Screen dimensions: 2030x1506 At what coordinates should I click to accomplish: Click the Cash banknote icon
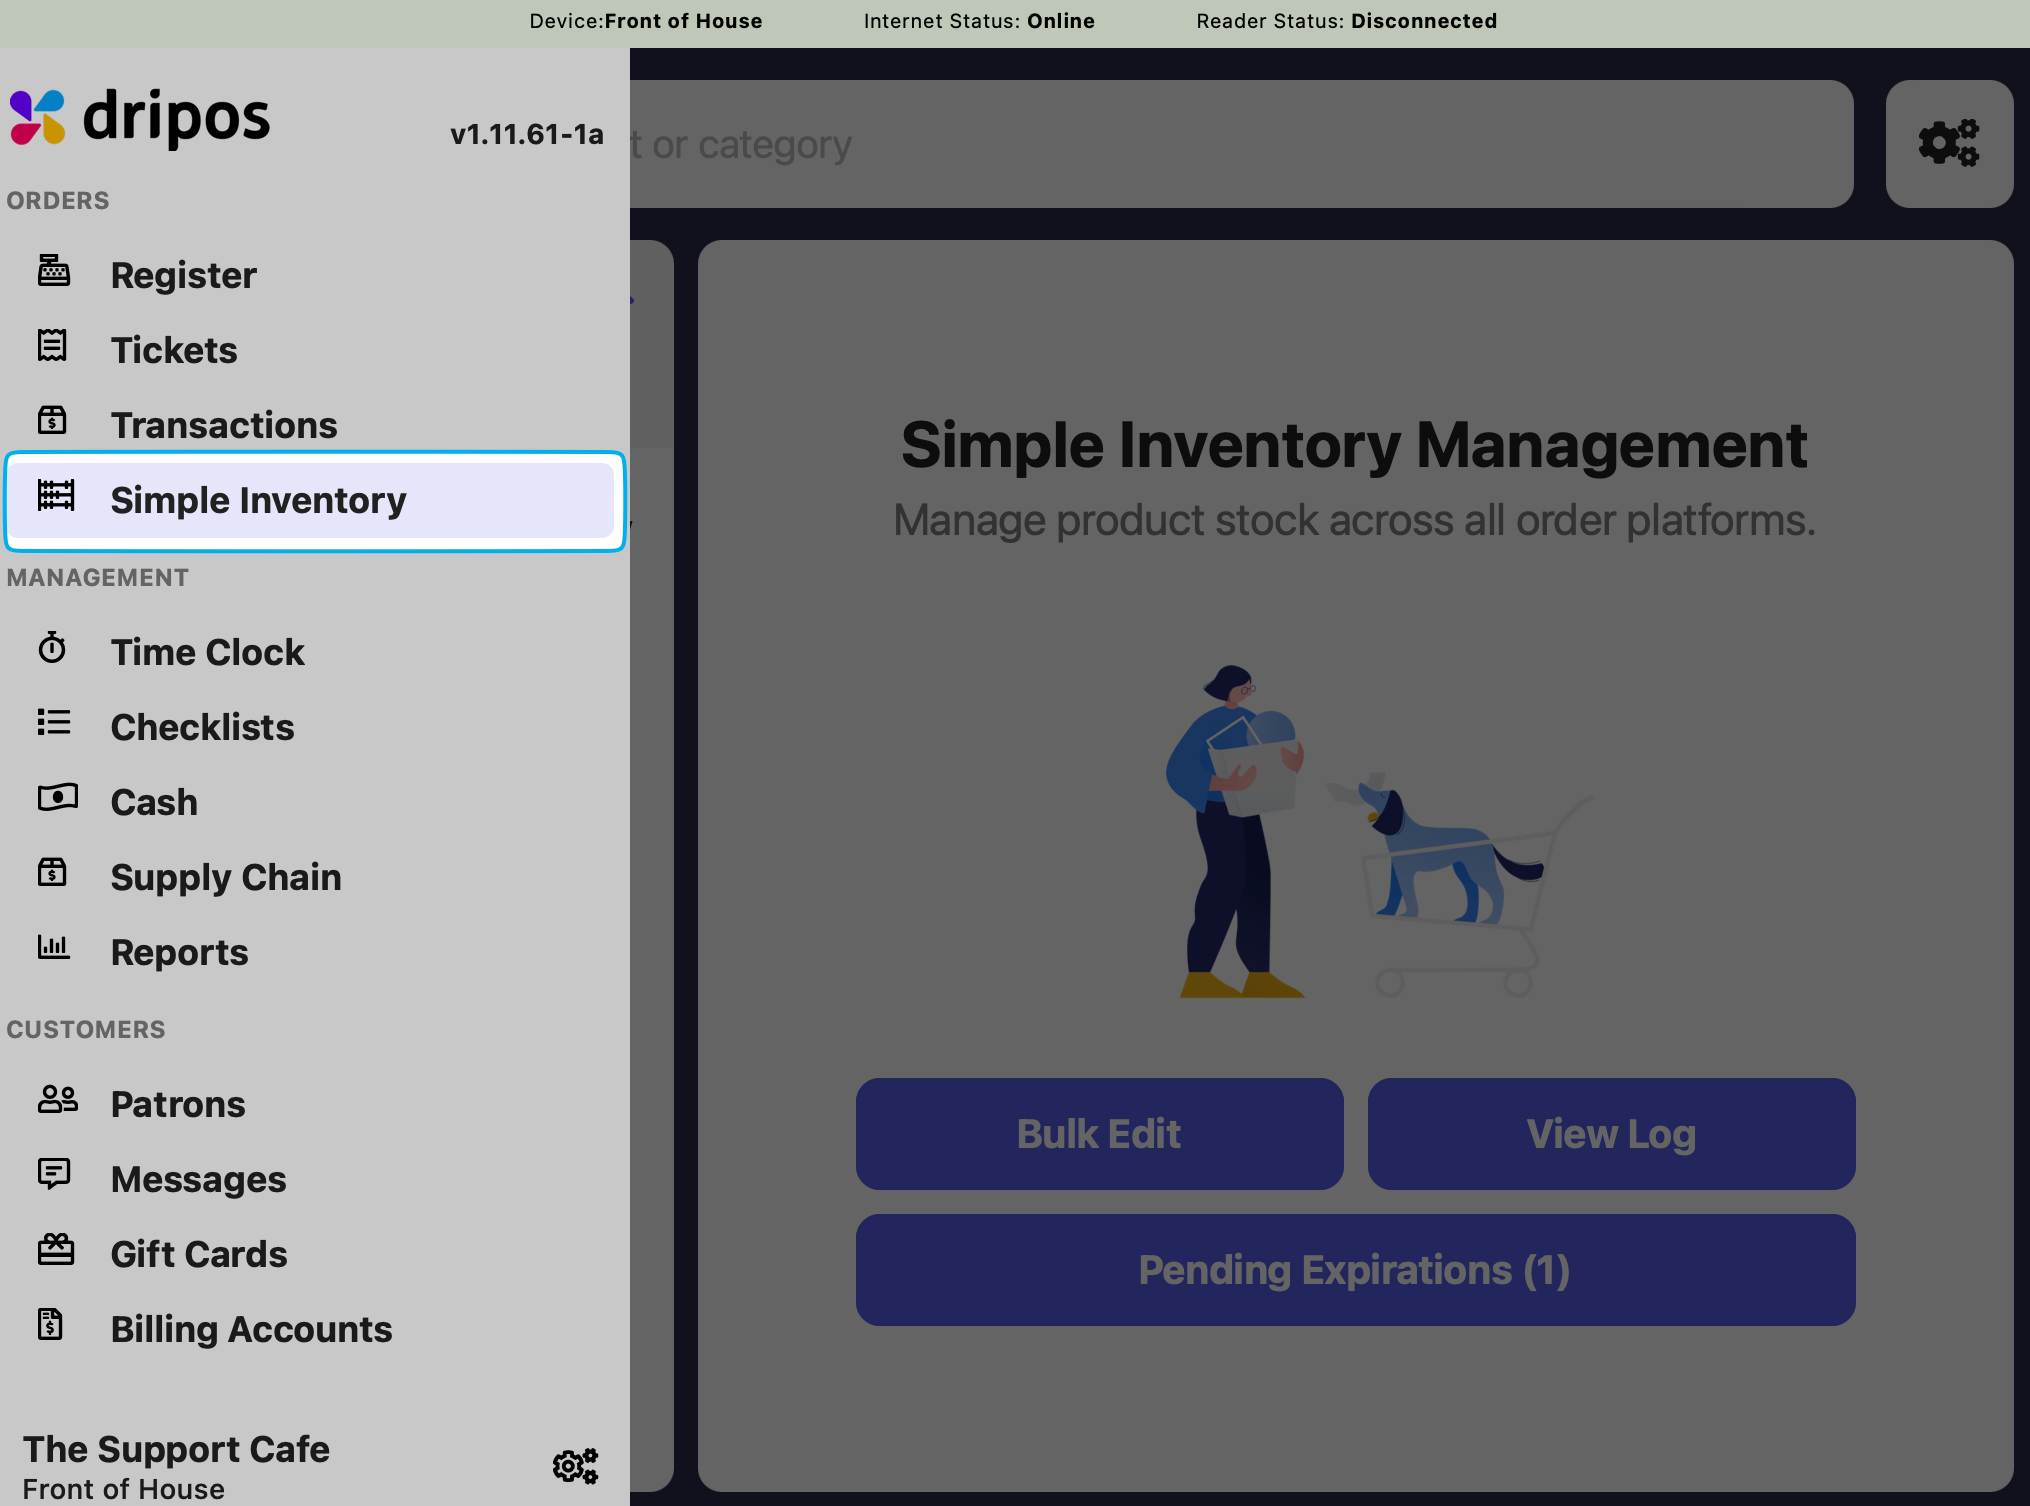(x=57, y=798)
